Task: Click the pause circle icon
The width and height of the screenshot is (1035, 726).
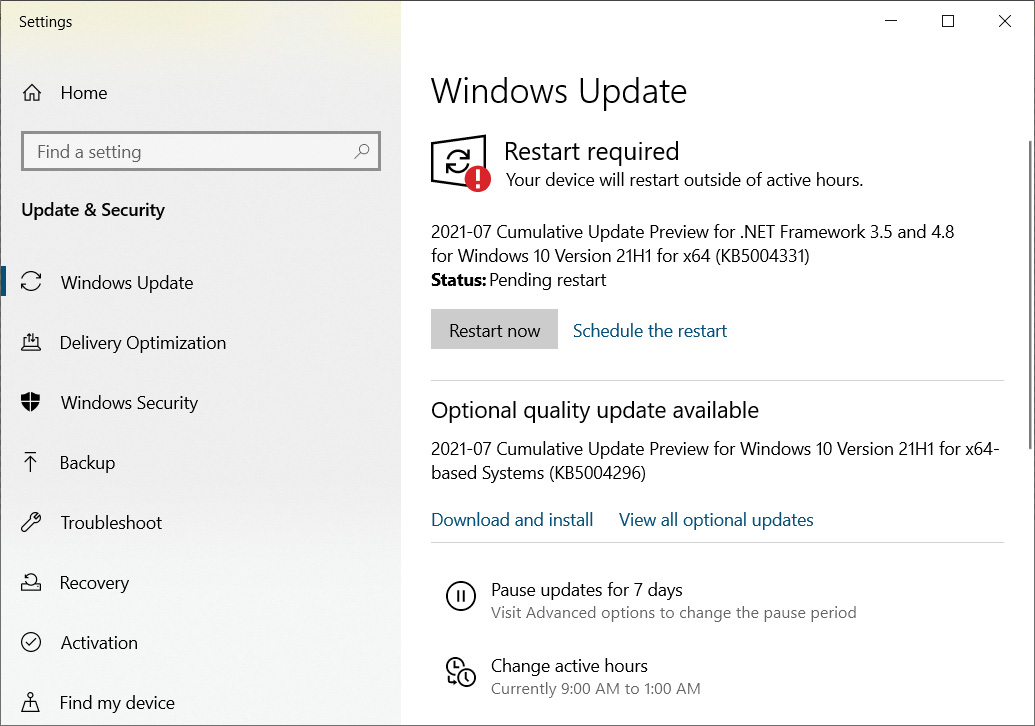Action: coord(461,596)
